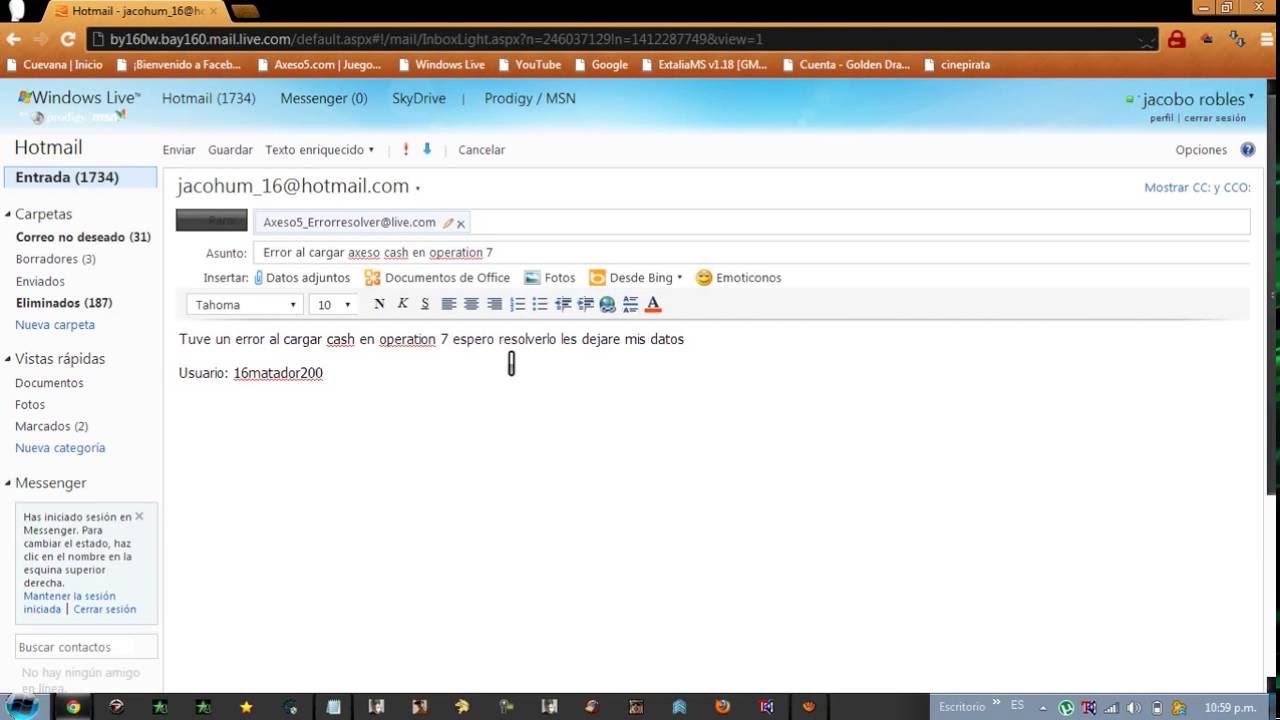Align text to the left

pyautogui.click(x=449, y=304)
